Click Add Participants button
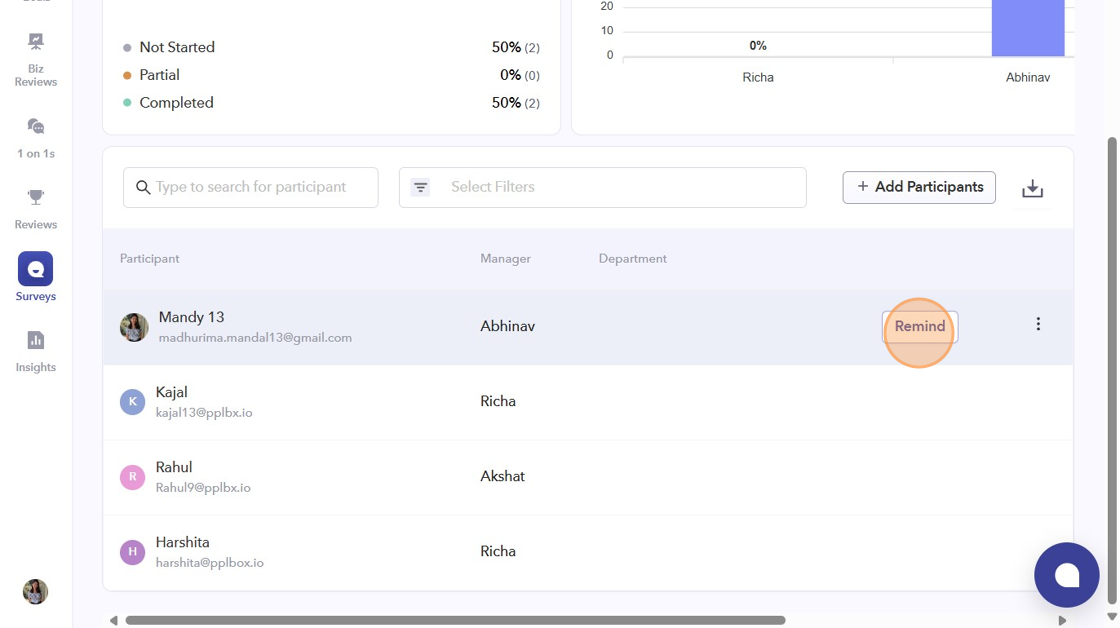 tap(919, 187)
